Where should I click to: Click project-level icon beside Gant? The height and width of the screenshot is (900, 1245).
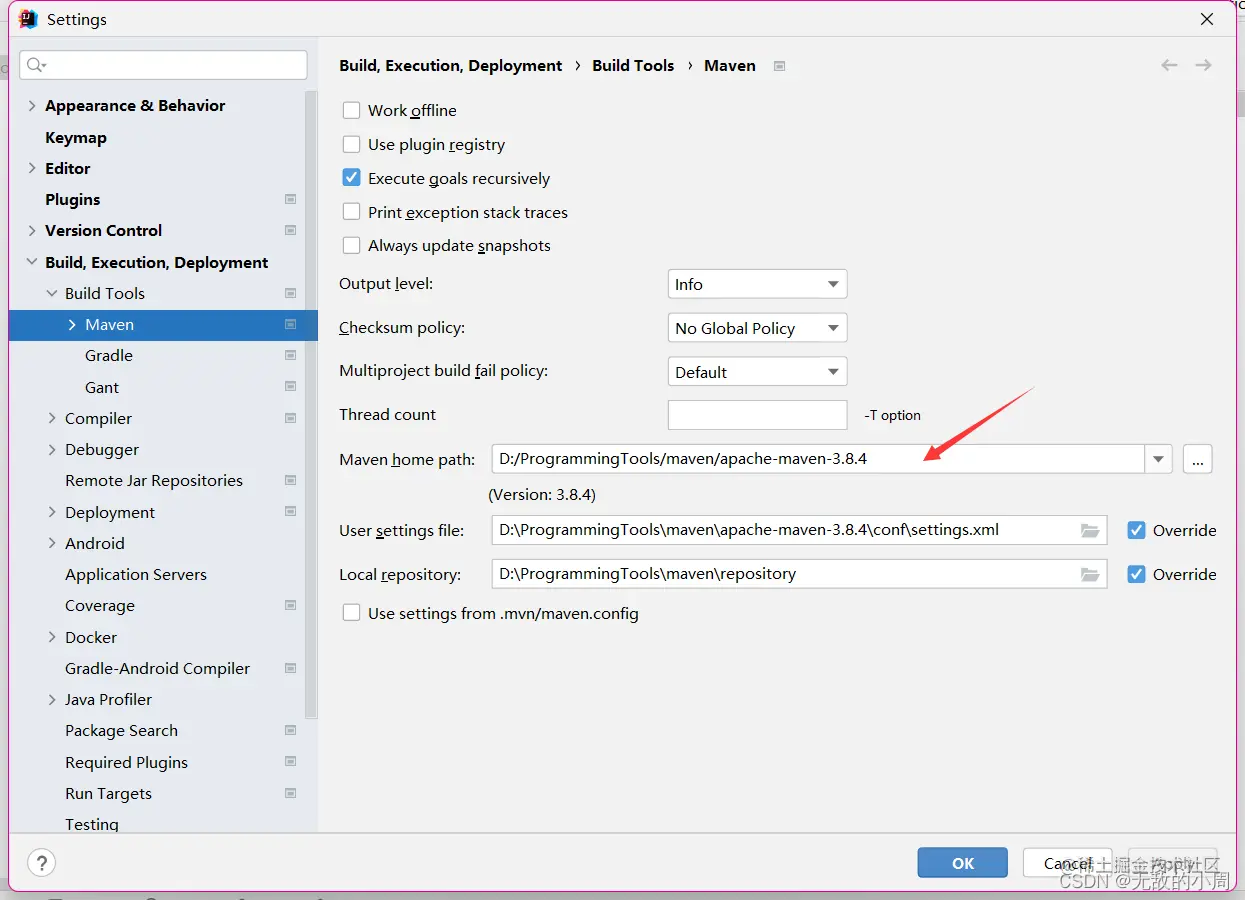tap(290, 387)
